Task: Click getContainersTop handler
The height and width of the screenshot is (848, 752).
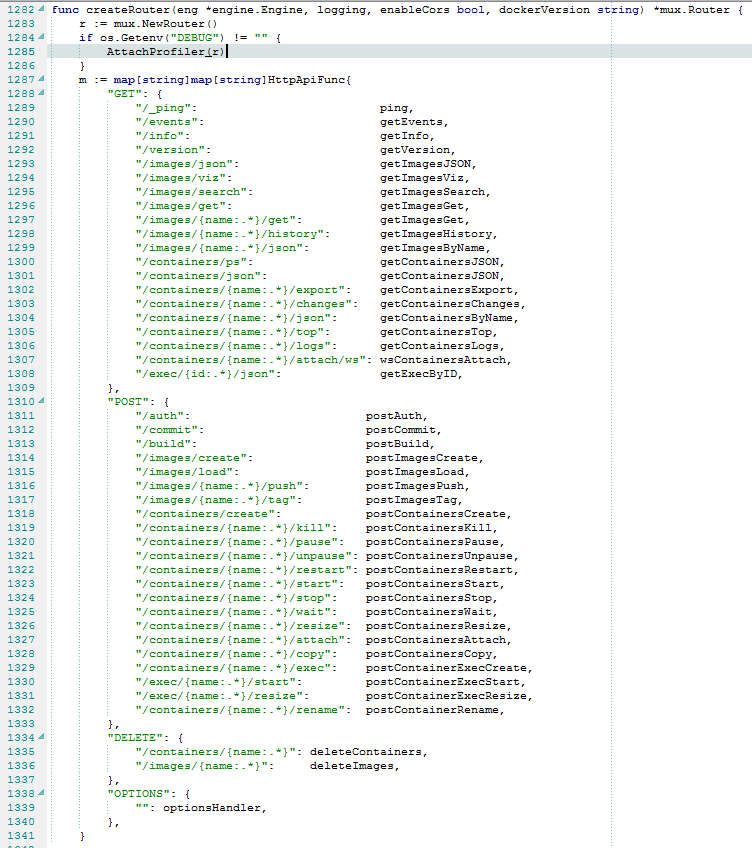Action: coord(436,332)
